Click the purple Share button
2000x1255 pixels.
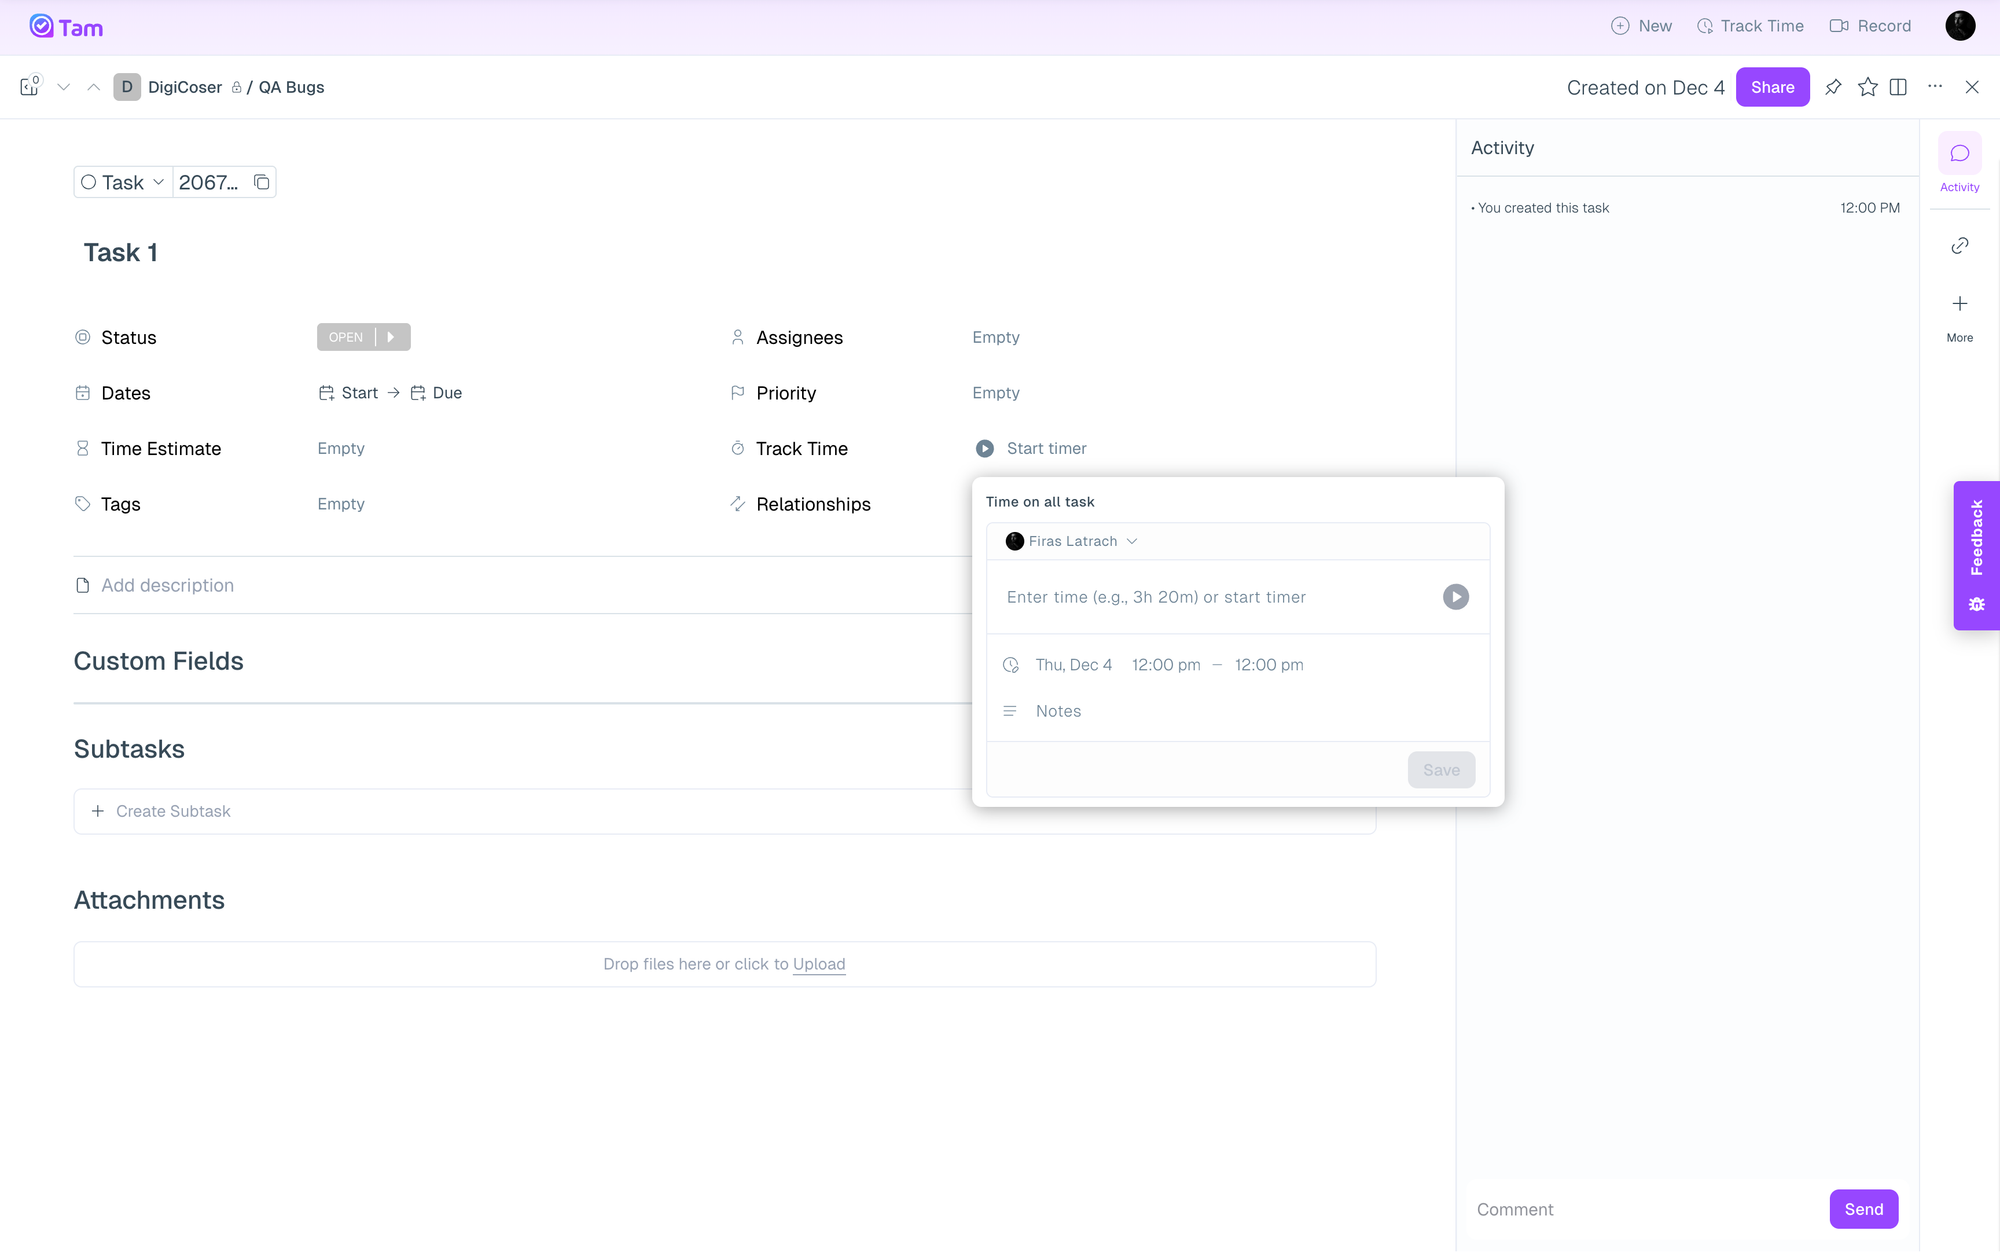(x=1772, y=87)
